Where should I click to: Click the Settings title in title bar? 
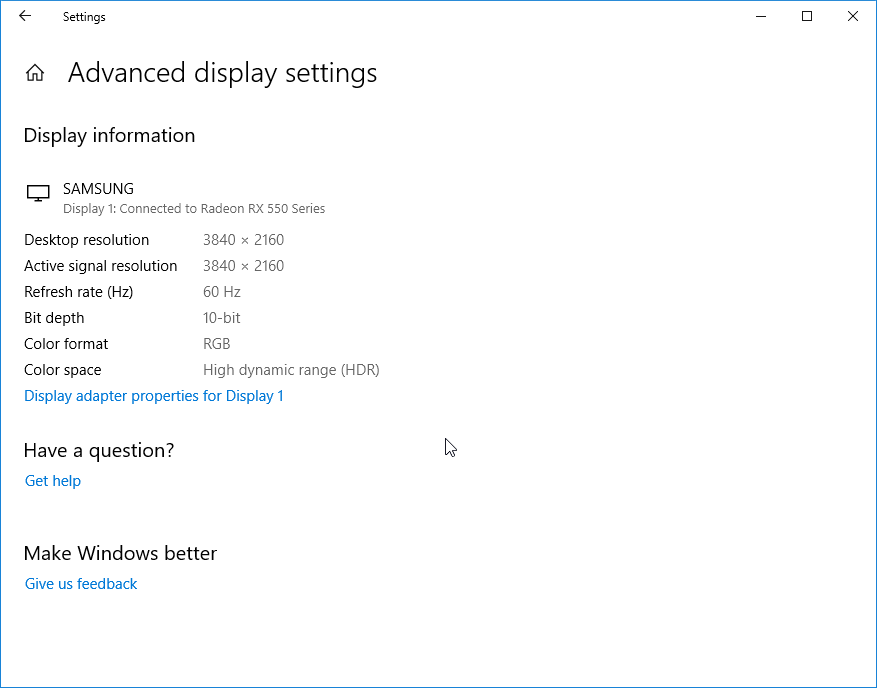pos(84,17)
